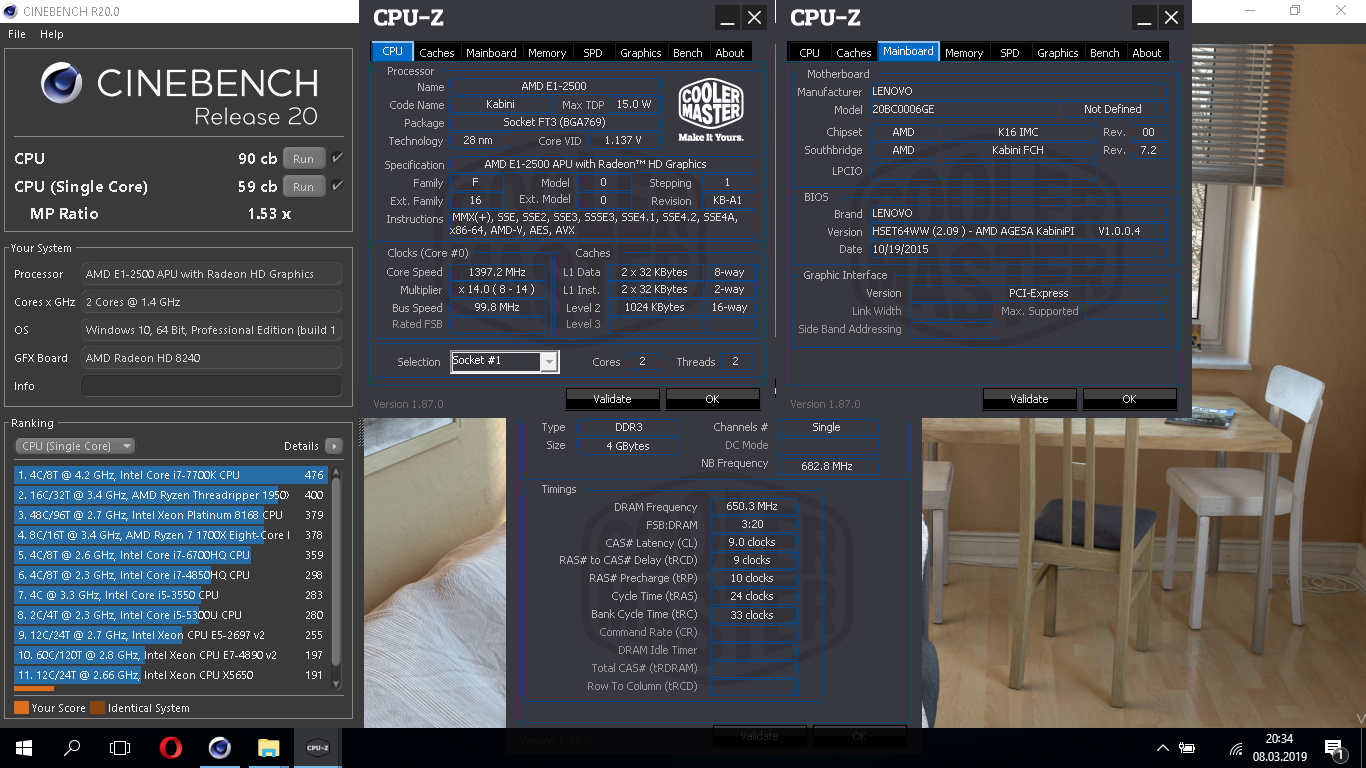Open CPU-Z from the taskbar
The width and height of the screenshot is (1366, 768).
tap(316, 747)
